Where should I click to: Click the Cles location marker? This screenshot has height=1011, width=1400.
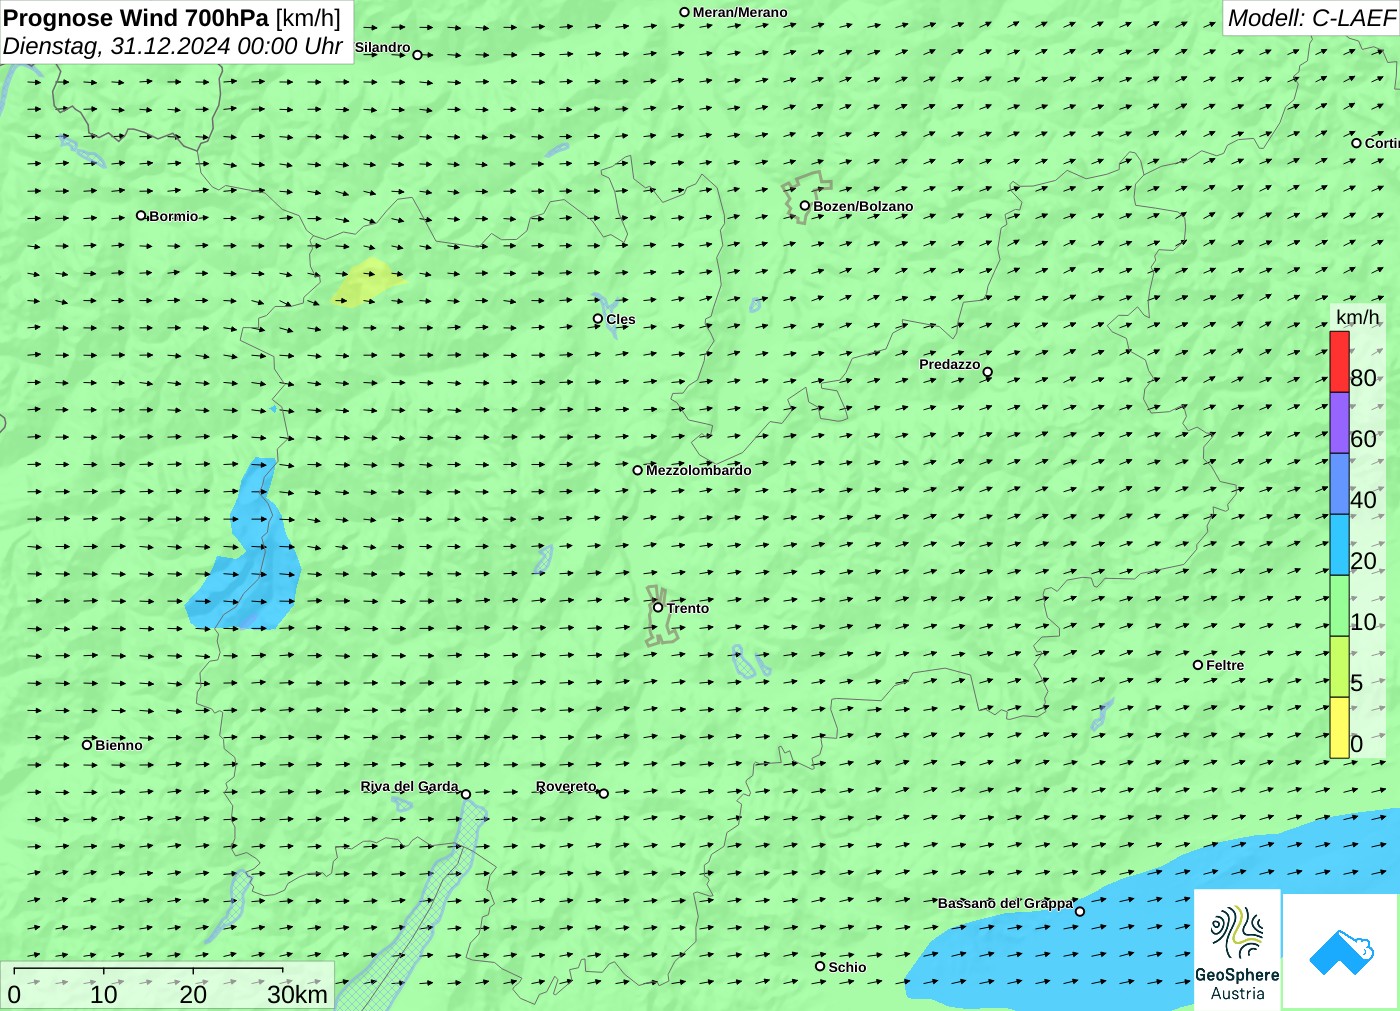click(598, 319)
